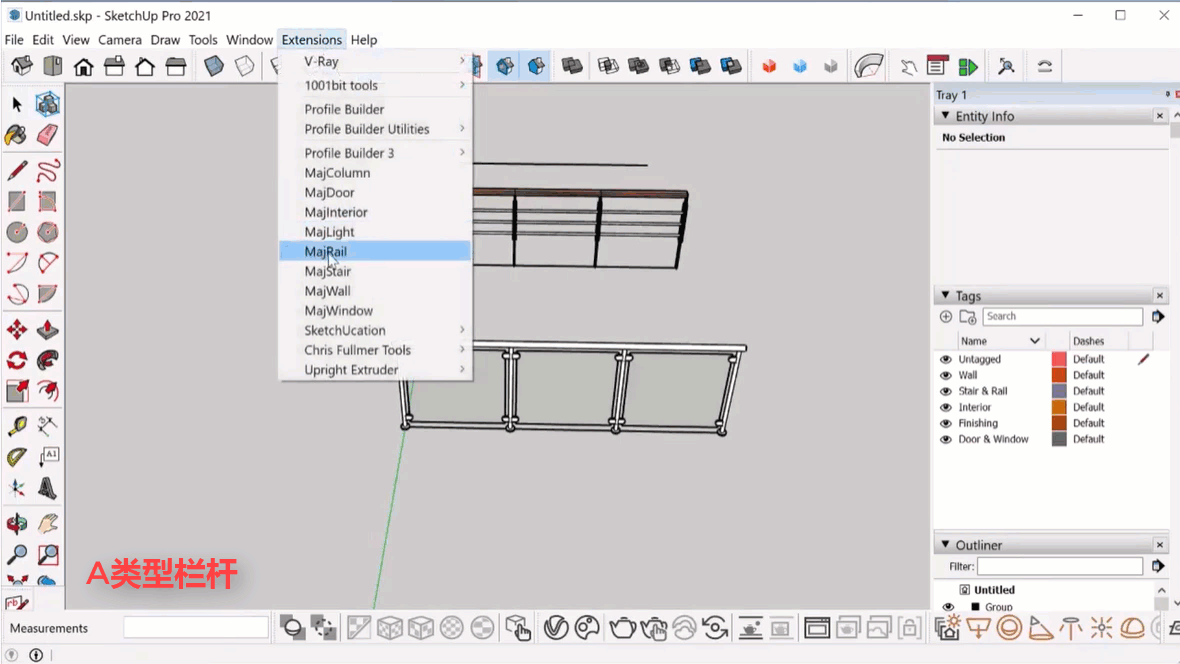1180x664 pixels.
Task: Select the Tape Measure tool
Action: tap(17, 426)
